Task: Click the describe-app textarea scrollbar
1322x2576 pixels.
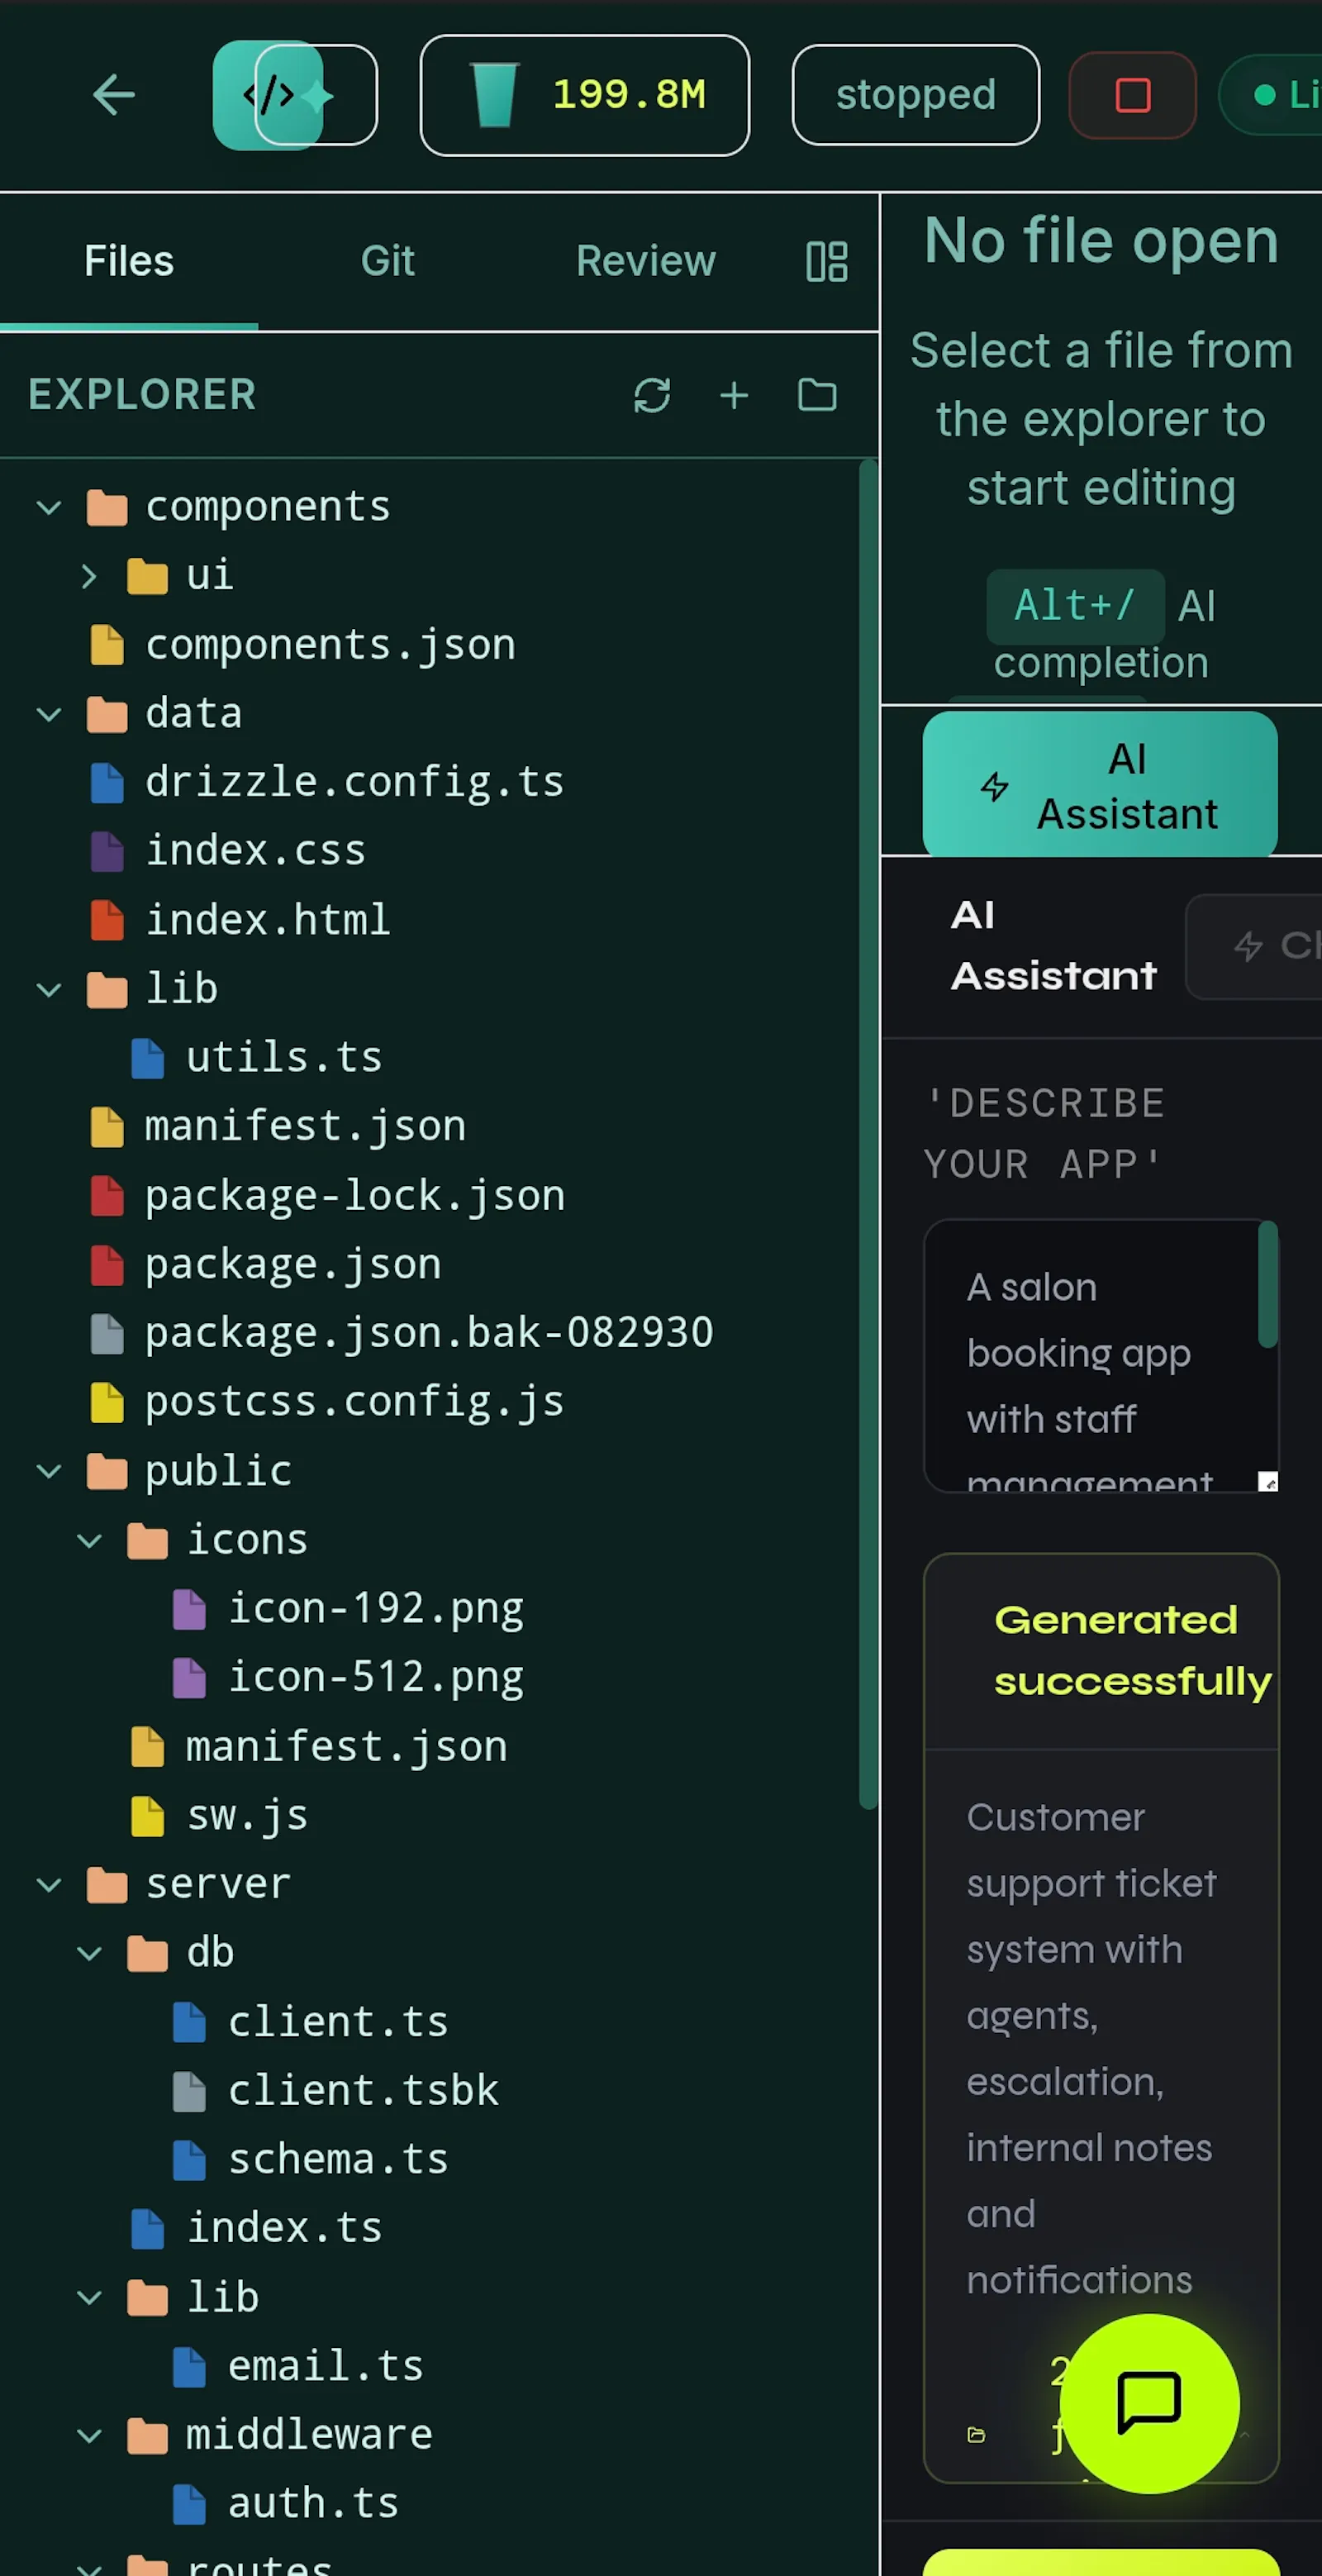Action: (x=1268, y=1285)
